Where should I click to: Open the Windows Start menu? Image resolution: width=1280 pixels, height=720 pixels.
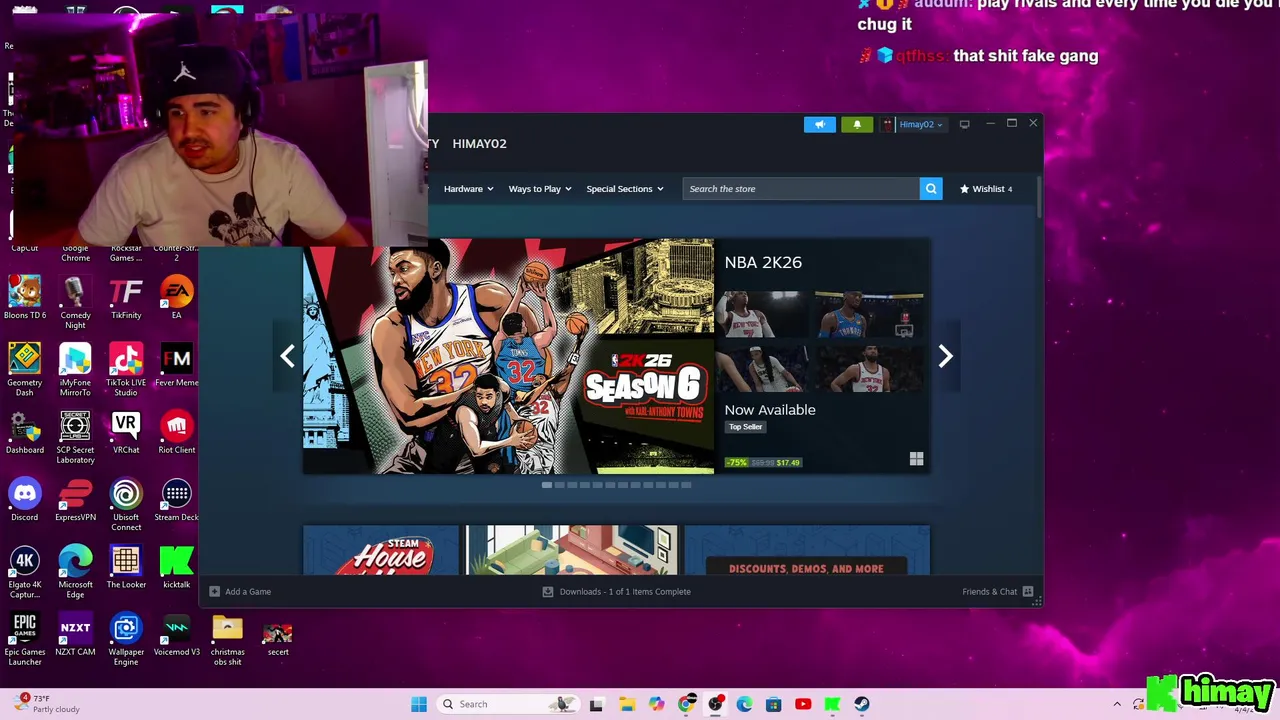(419, 704)
